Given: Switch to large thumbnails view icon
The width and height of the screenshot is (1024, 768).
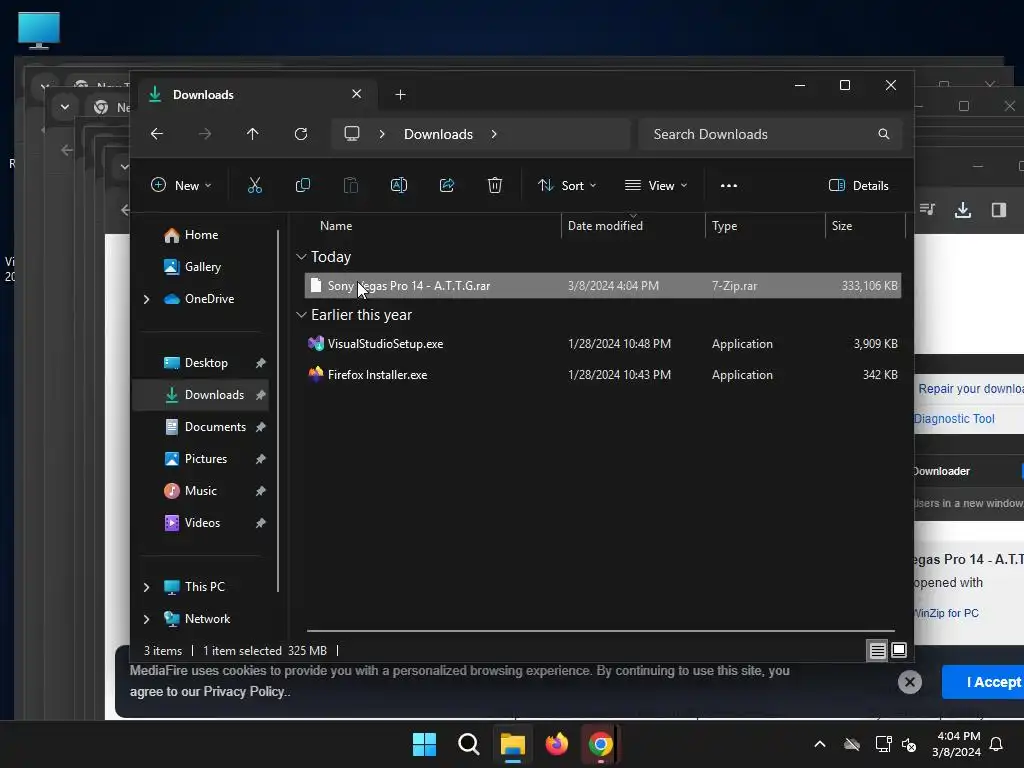Looking at the screenshot, I should pos(899,650).
